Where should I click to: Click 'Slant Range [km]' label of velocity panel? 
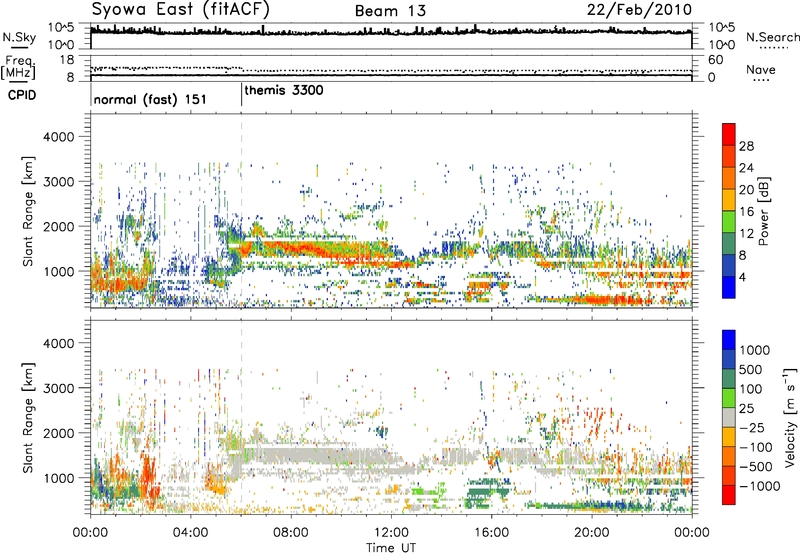click(28, 417)
